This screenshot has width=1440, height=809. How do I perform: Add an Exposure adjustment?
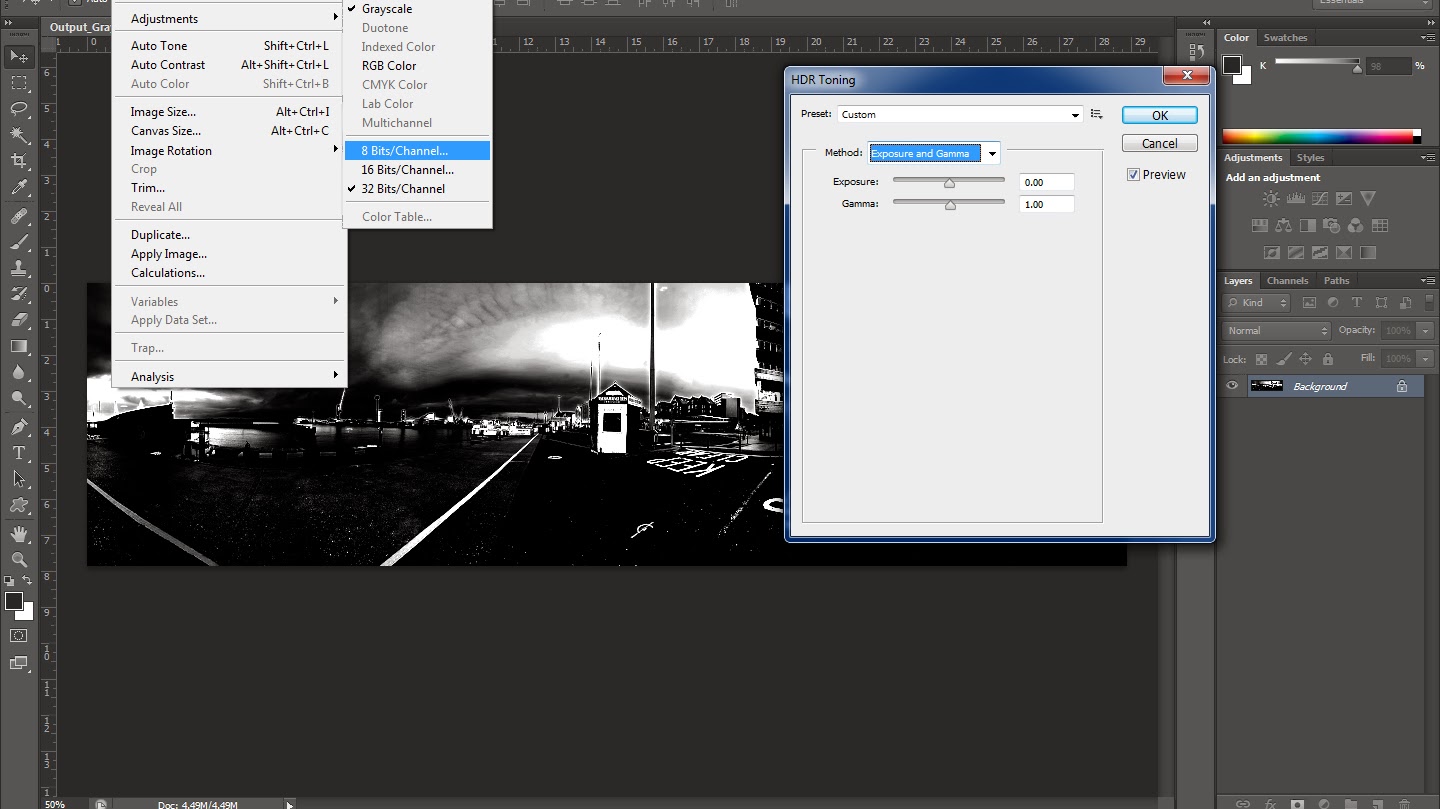coord(1343,199)
